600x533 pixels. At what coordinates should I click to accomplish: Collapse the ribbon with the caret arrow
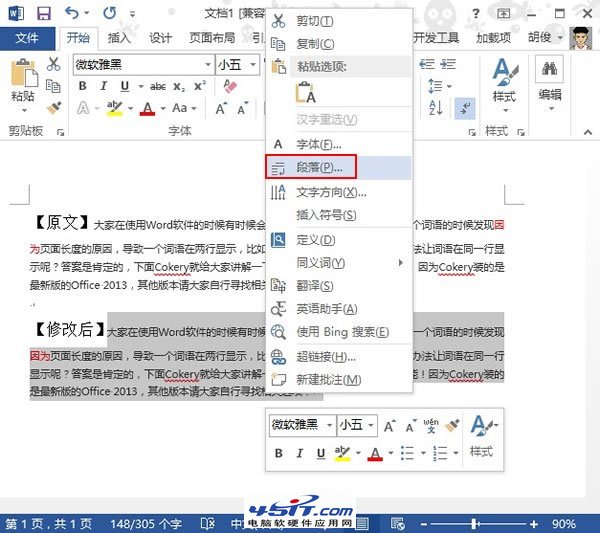click(x=588, y=132)
